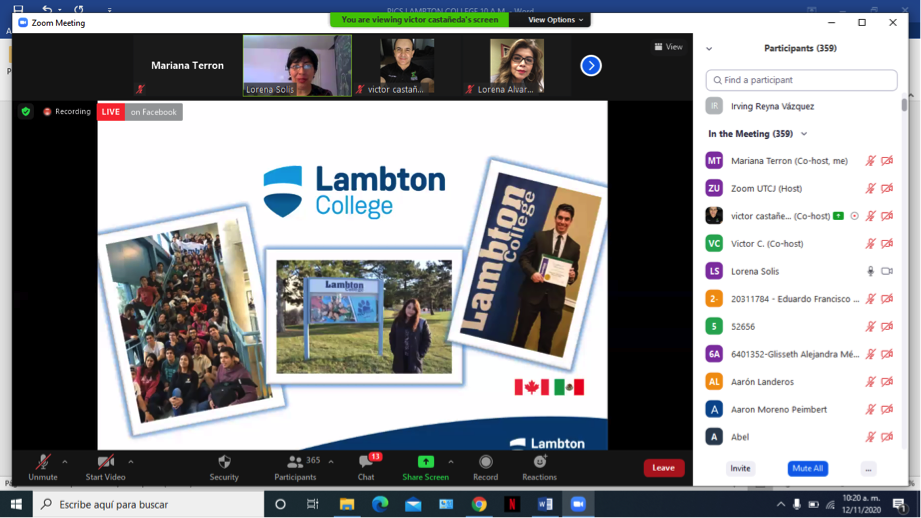The width and height of the screenshot is (921, 518).
Task: Open Cortana circle in the taskbar
Action: (x=280, y=504)
